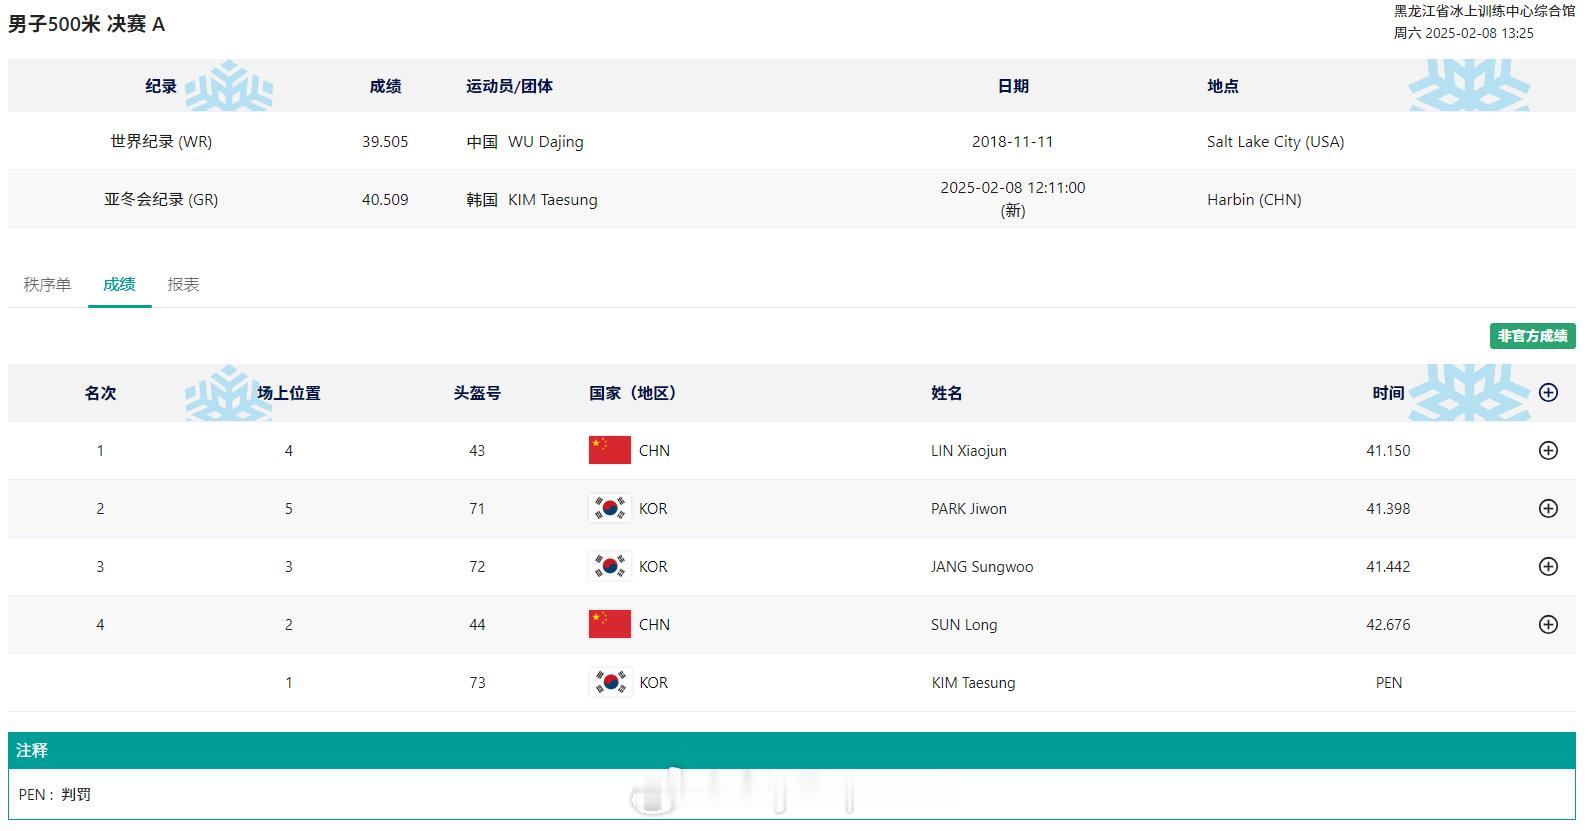
Task: Click the venue name 黑龙江省冰上训练中心综合馆
Action: point(1484,11)
